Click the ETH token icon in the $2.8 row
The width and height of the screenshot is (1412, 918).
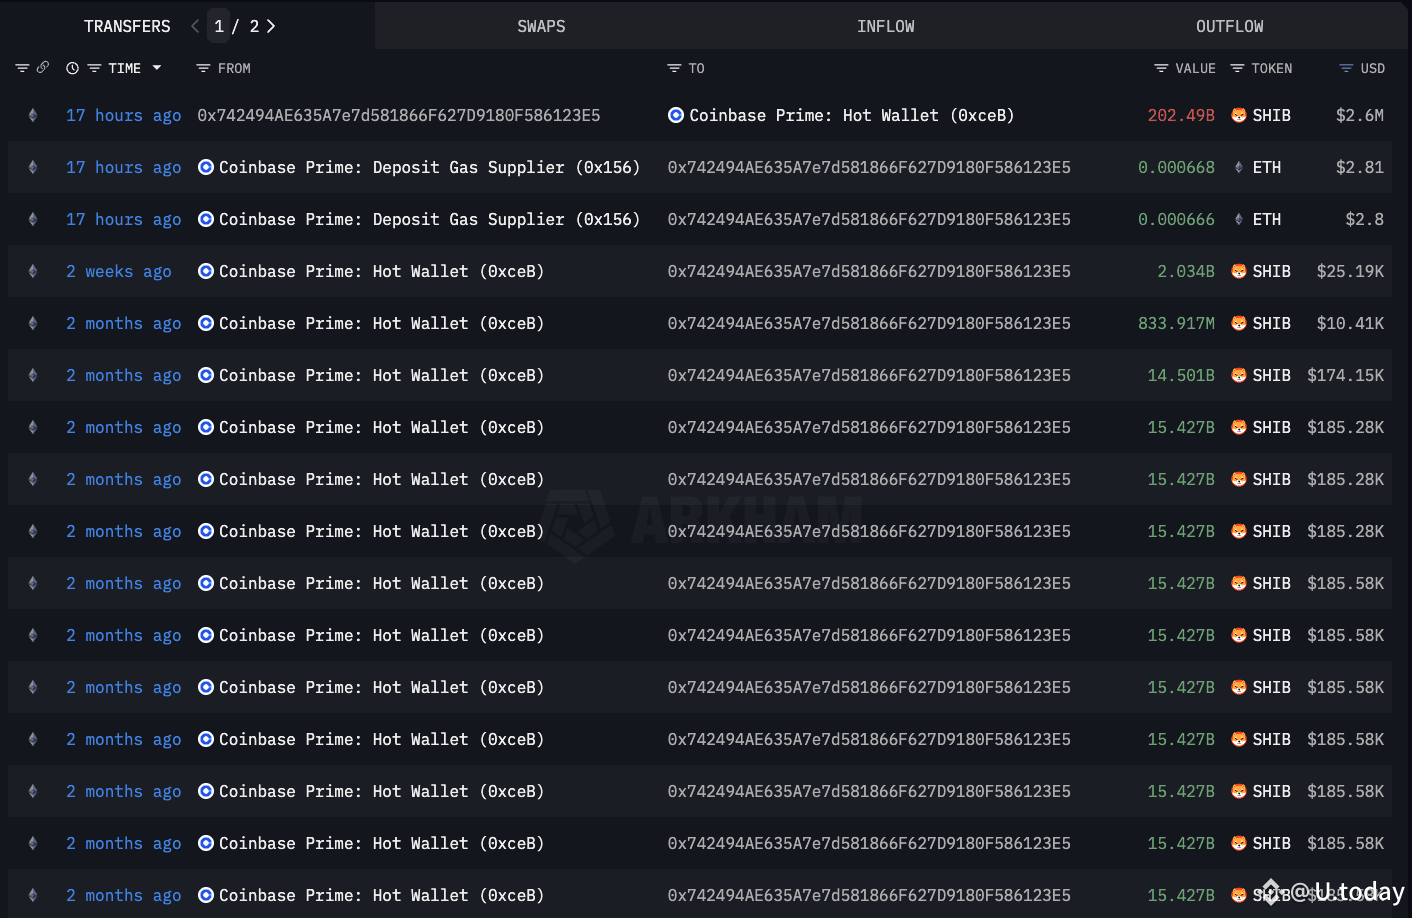click(1239, 219)
